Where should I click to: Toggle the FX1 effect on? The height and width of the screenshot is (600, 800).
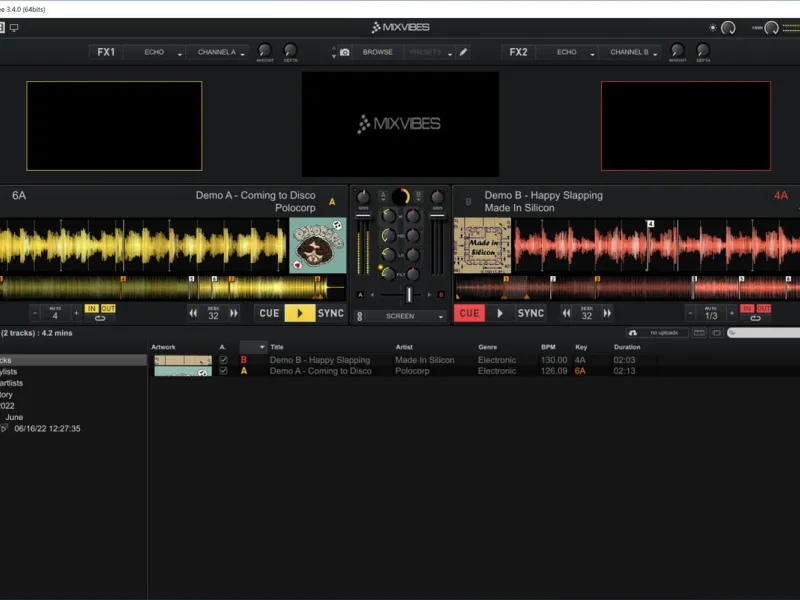106,52
